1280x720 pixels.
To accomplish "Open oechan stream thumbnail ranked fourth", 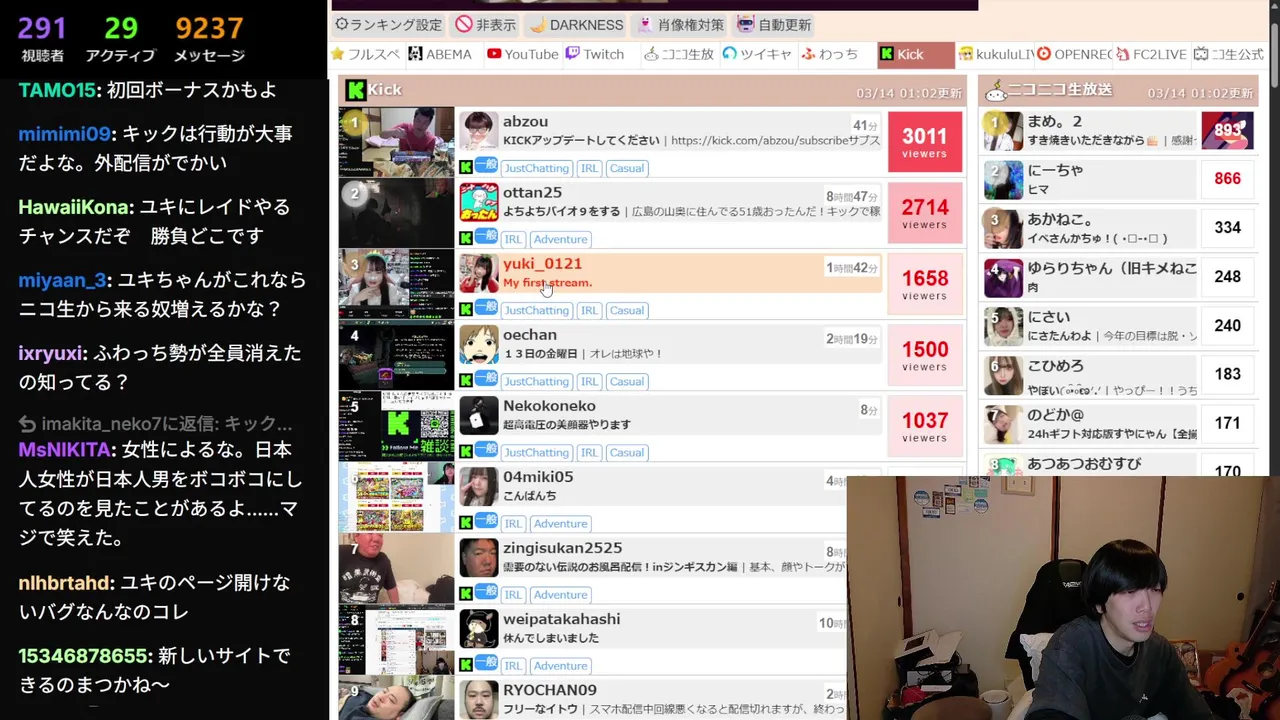I will 396,354.
